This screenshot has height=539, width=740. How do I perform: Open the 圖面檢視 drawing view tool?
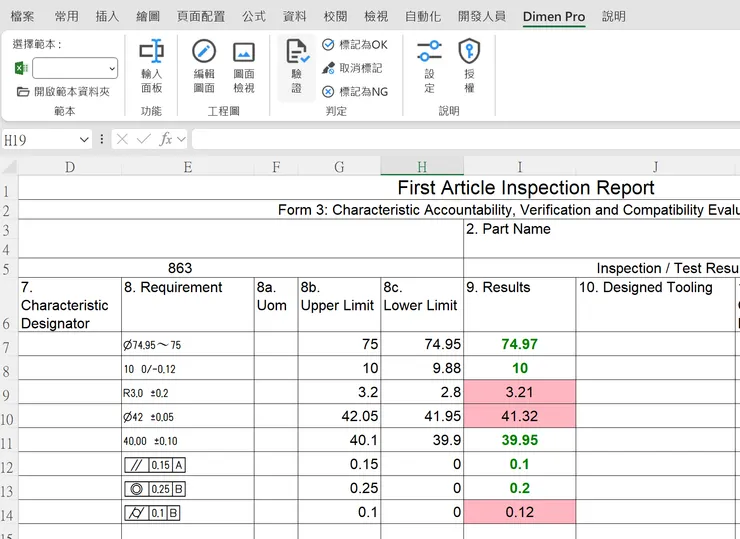coord(243,66)
